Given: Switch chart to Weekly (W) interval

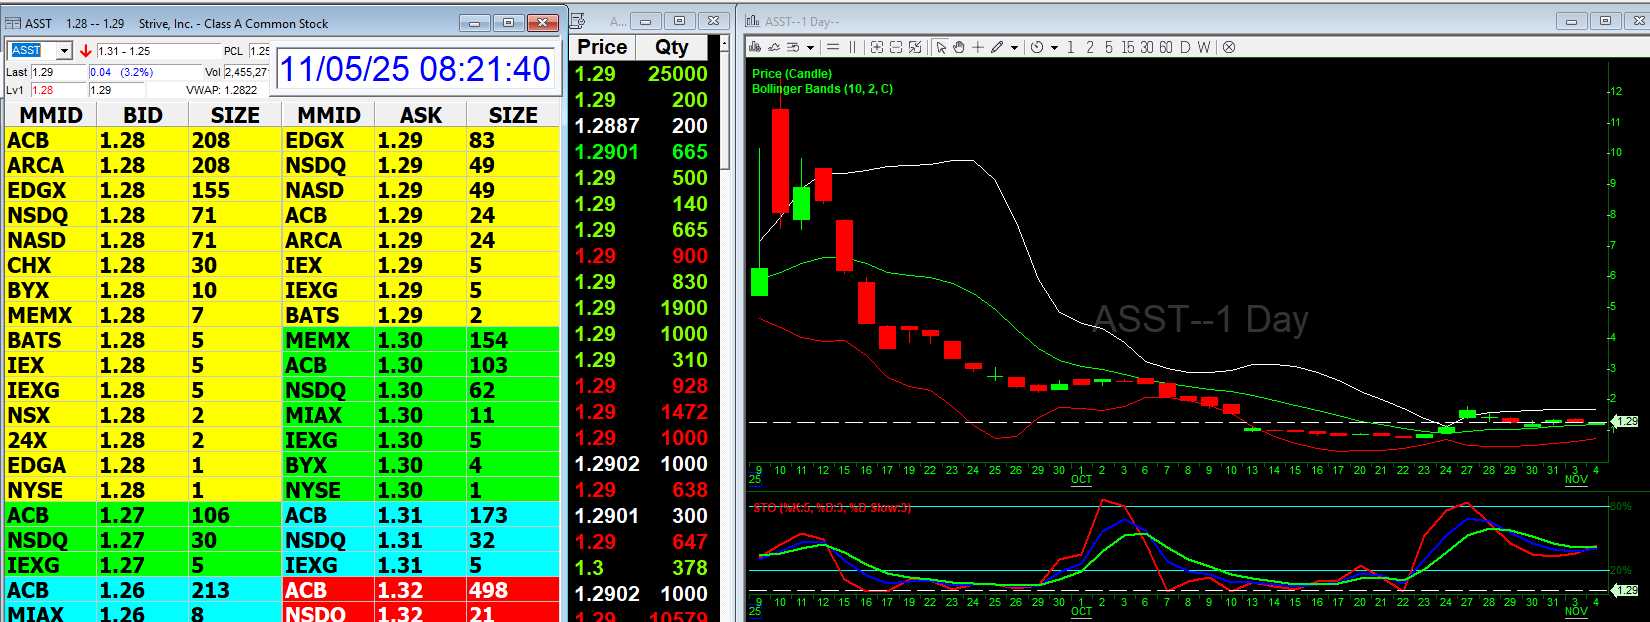Looking at the screenshot, I should (x=1204, y=47).
